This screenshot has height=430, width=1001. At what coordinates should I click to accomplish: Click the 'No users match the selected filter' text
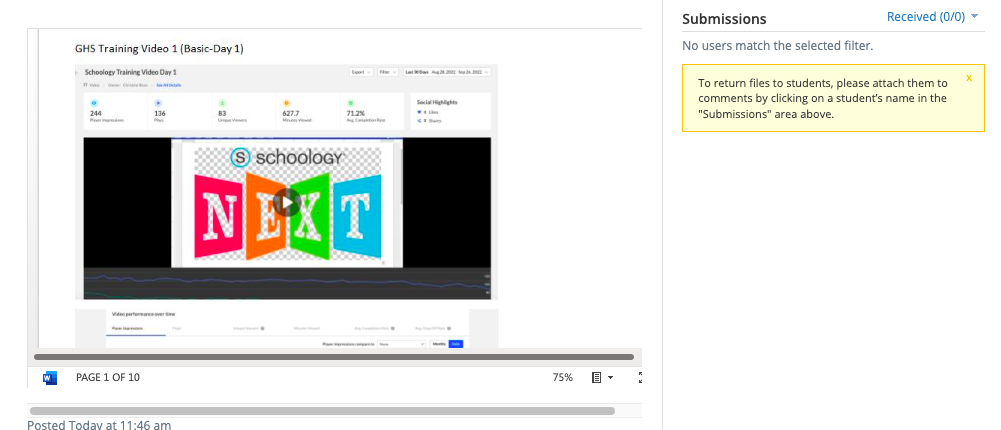pos(777,46)
